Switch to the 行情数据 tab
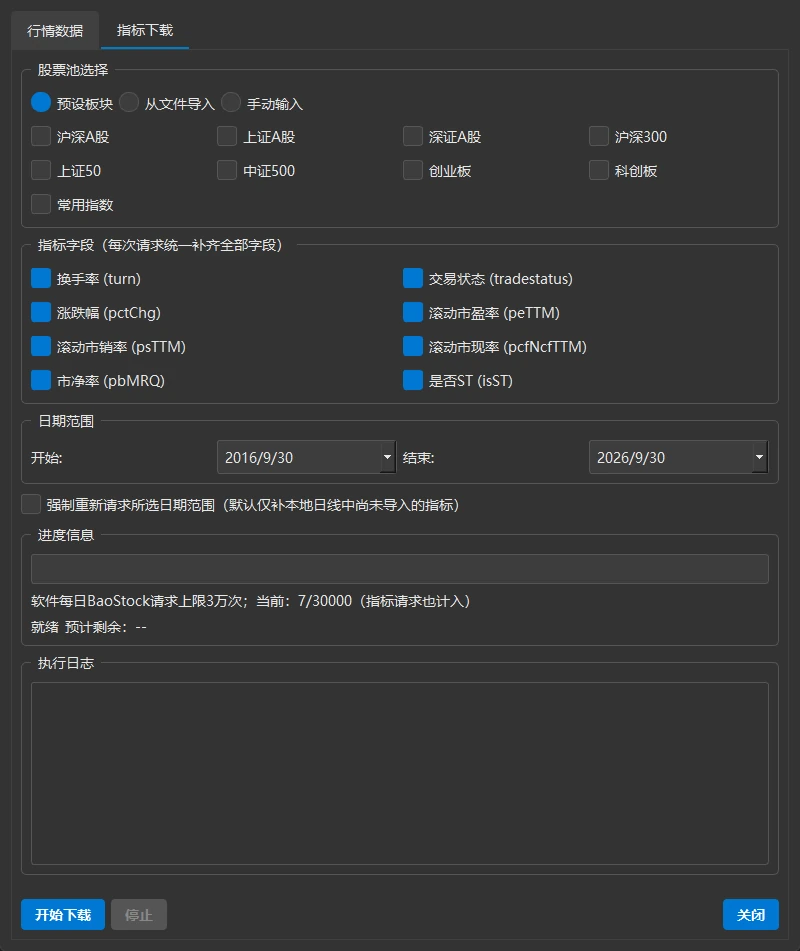The height and width of the screenshot is (951, 800). (55, 30)
